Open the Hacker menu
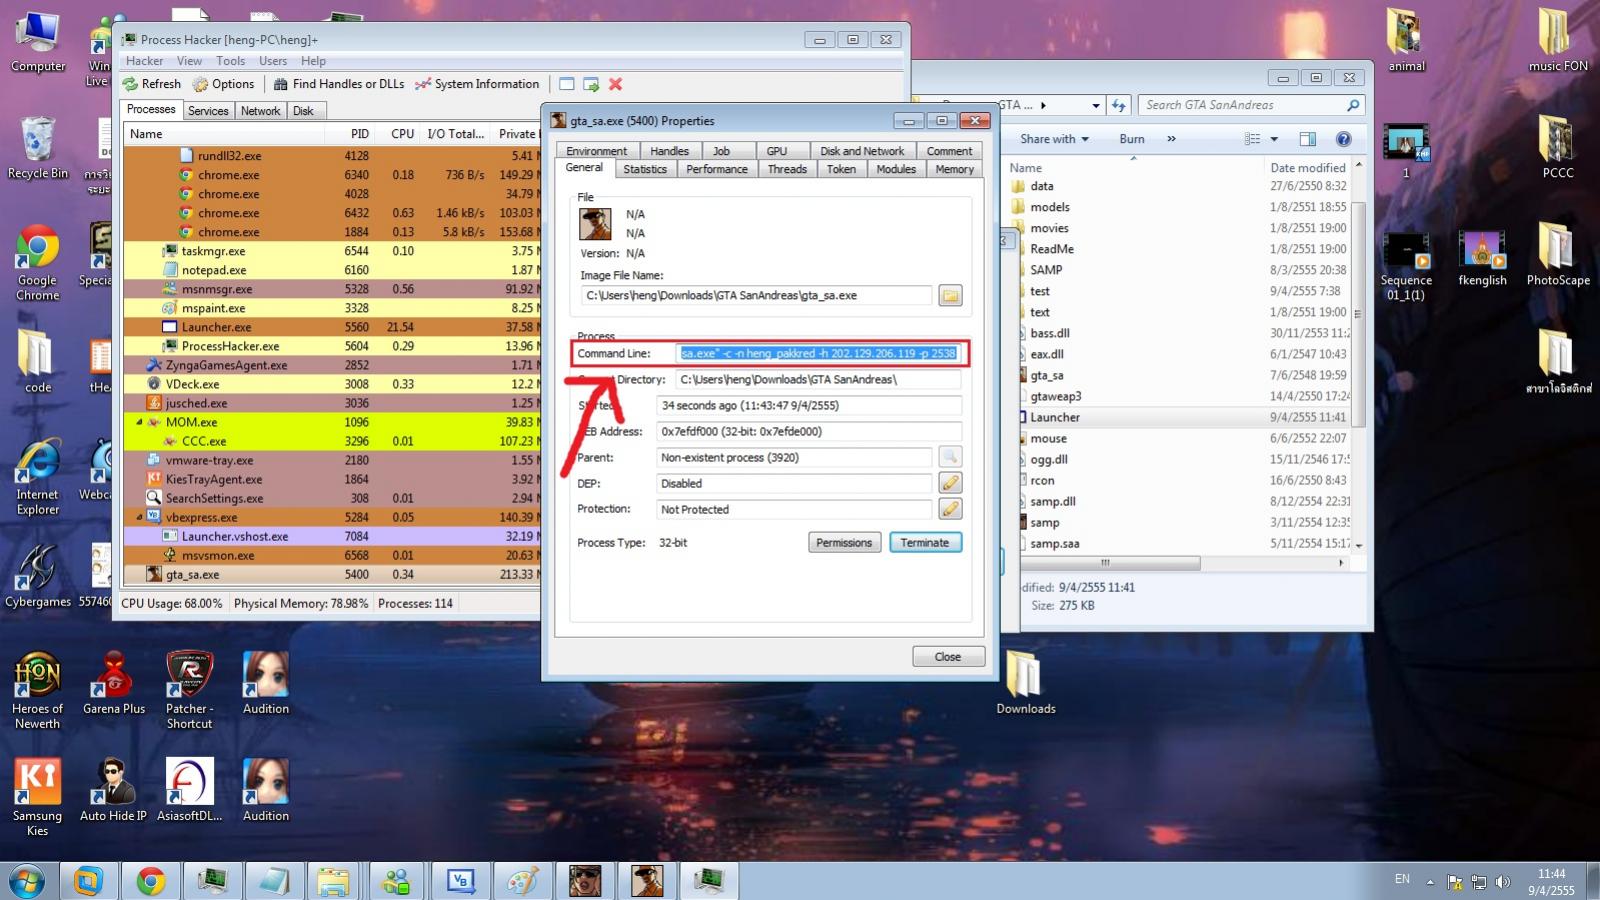 click(144, 61)
